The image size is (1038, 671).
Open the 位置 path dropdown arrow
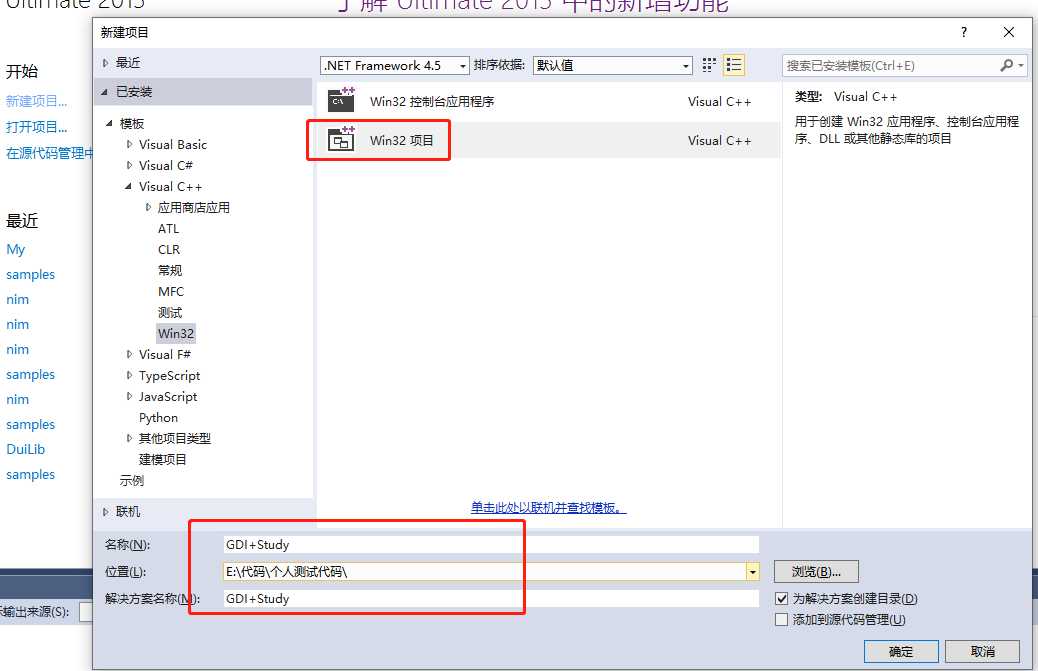click(x=753, y=572)
